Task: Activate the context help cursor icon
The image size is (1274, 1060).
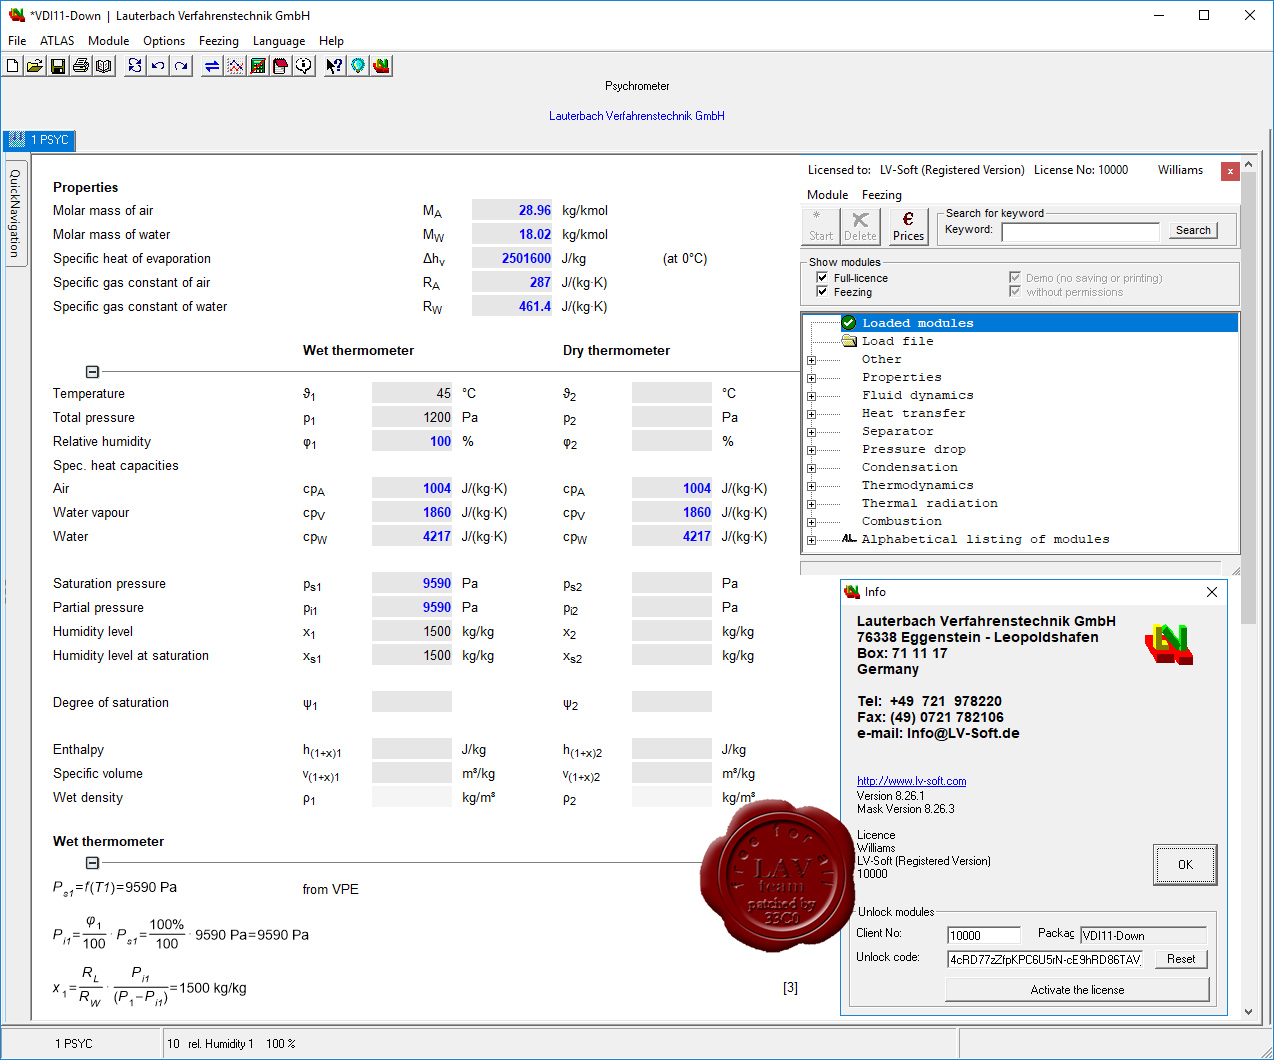Action: pos(335,66)
